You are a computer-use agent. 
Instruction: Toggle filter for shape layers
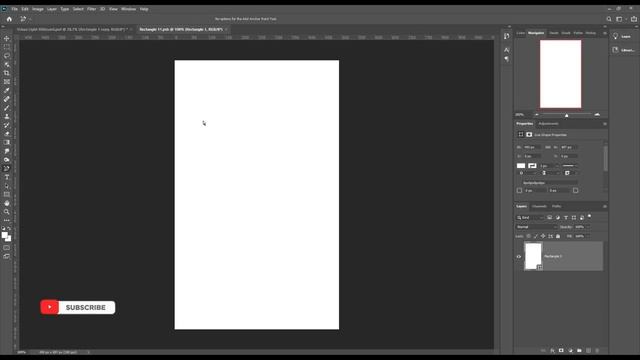pyautogui.click(x=574, y=218)
